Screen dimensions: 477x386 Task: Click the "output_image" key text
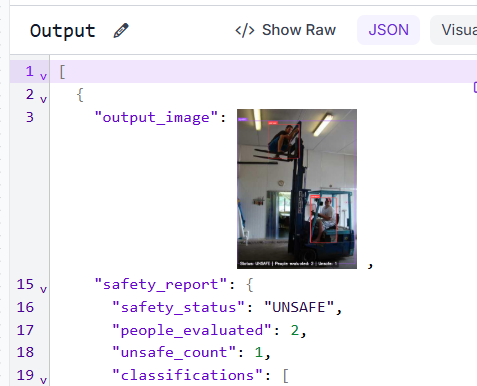pyautogui.click(x=157, y=118)
